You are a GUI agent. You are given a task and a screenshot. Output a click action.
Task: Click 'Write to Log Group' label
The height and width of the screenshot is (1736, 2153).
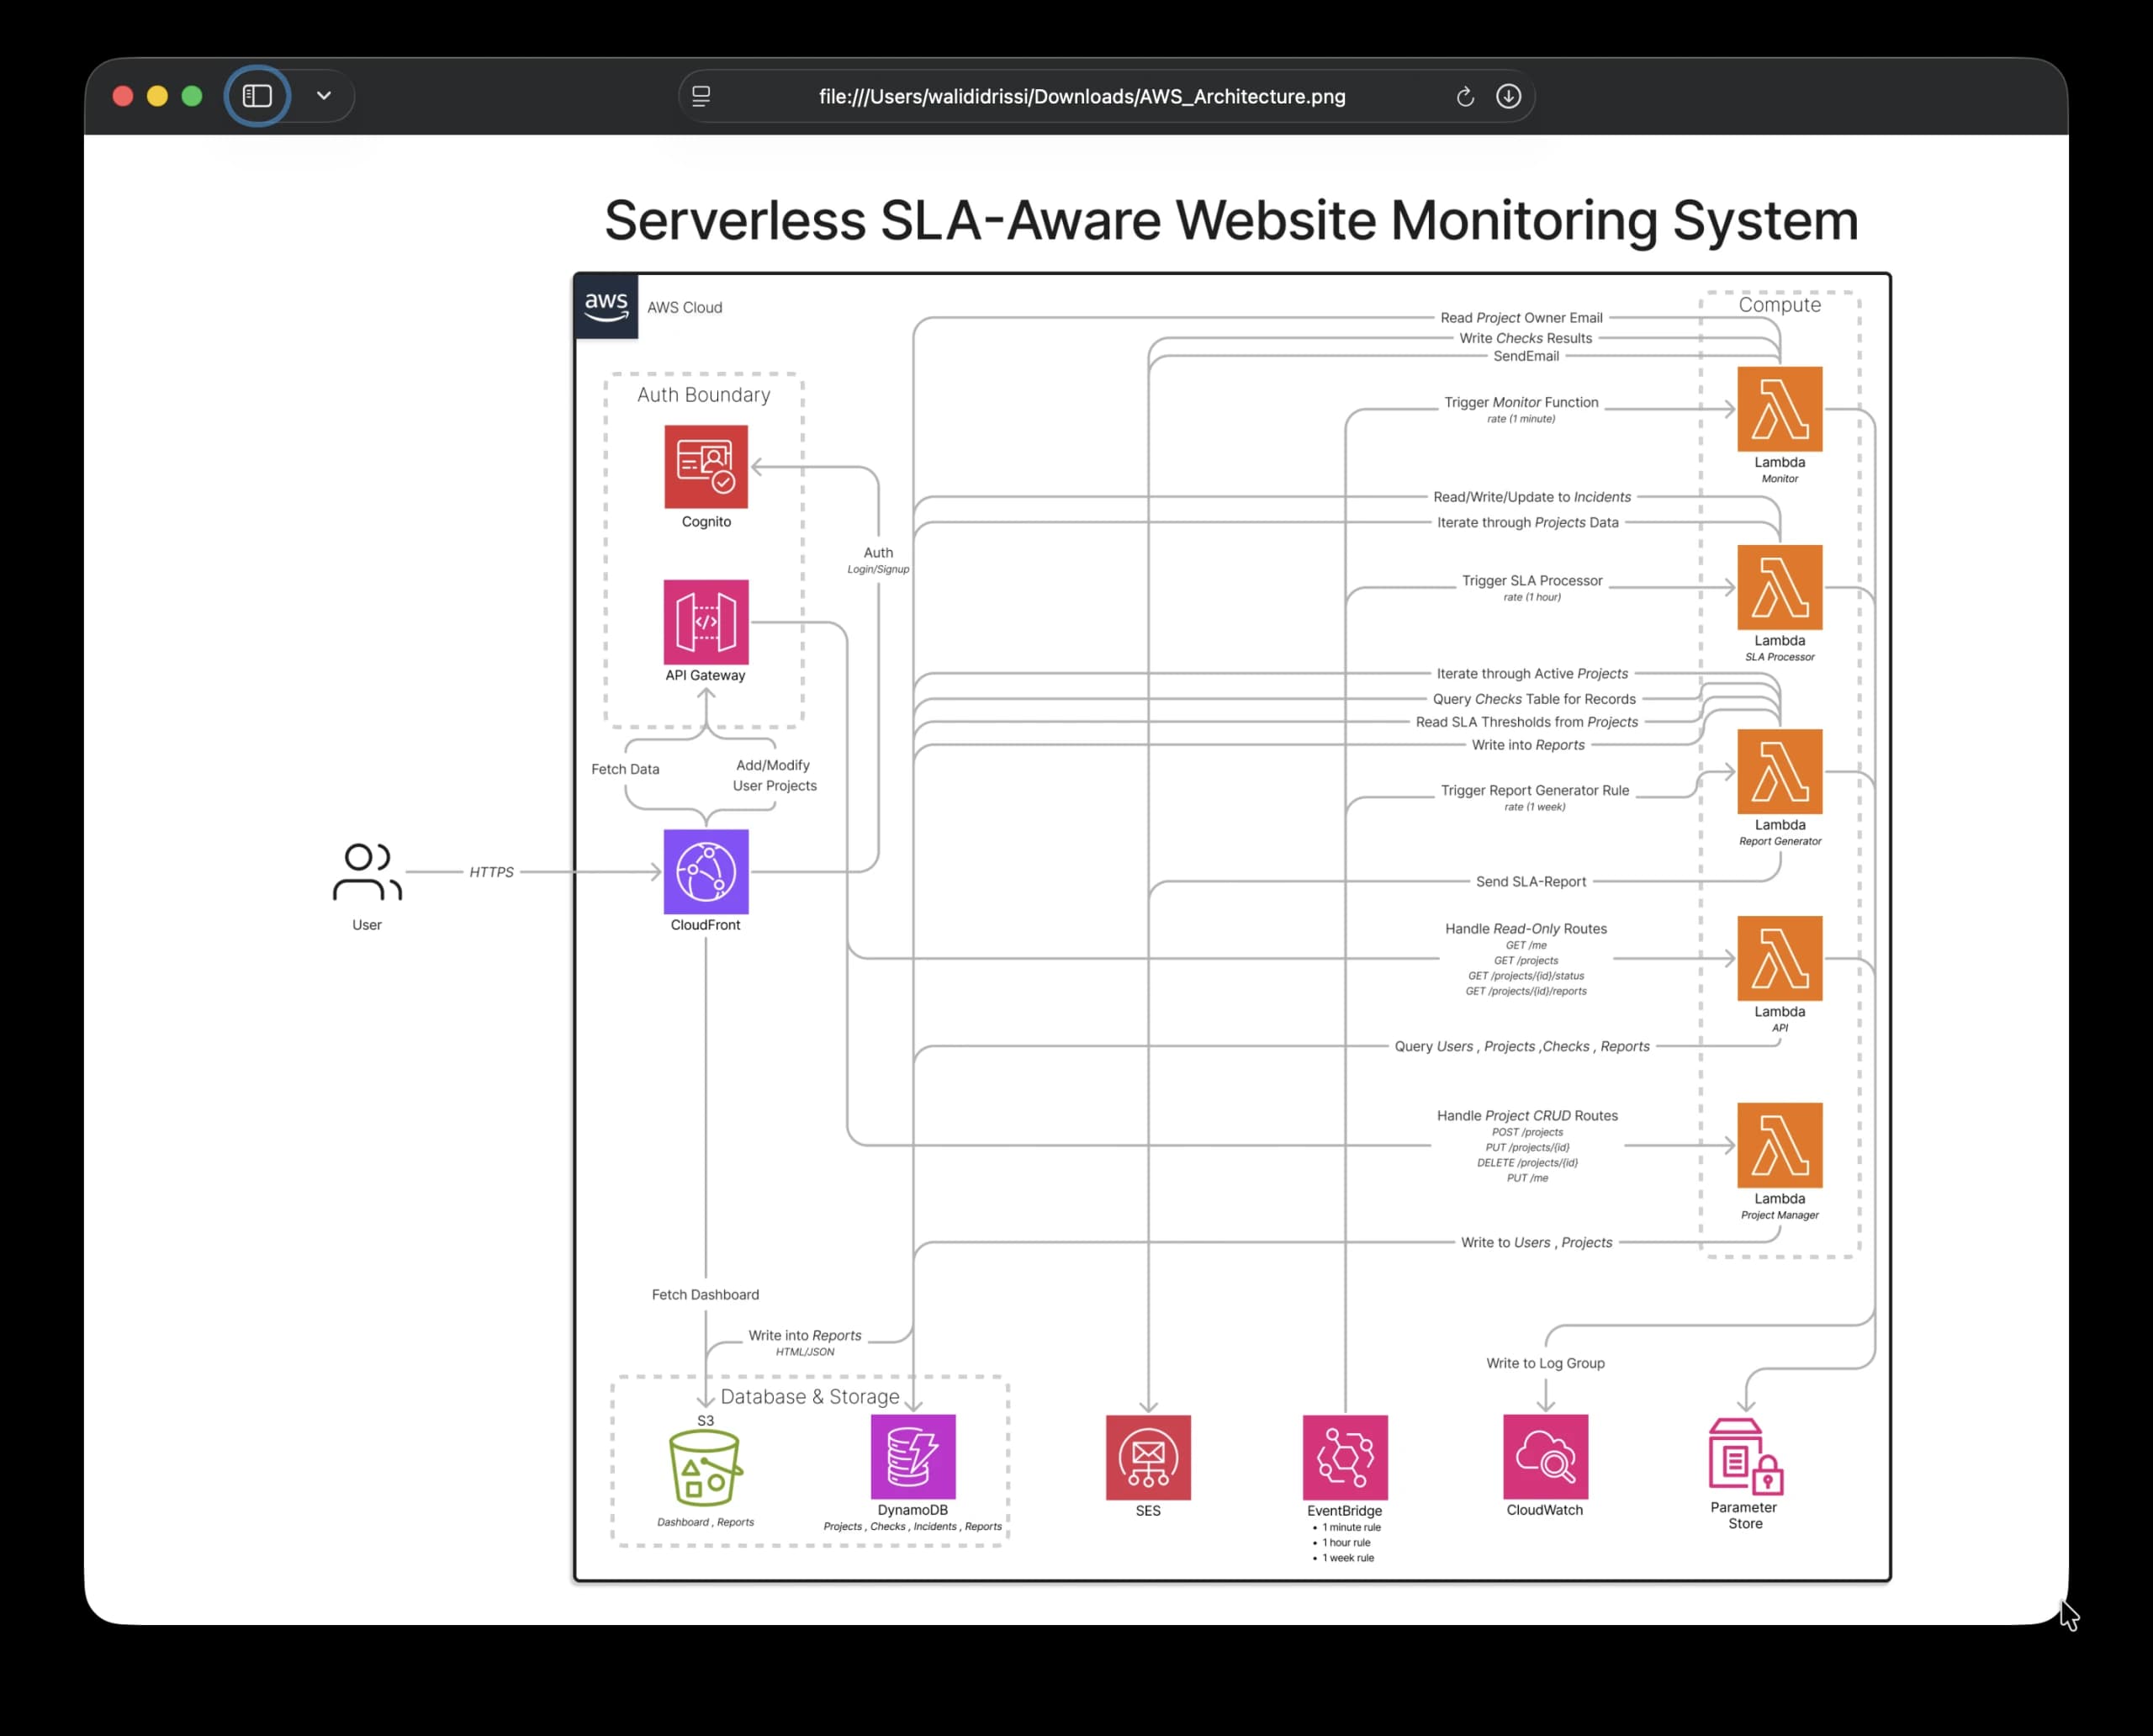[1545, 1363]
